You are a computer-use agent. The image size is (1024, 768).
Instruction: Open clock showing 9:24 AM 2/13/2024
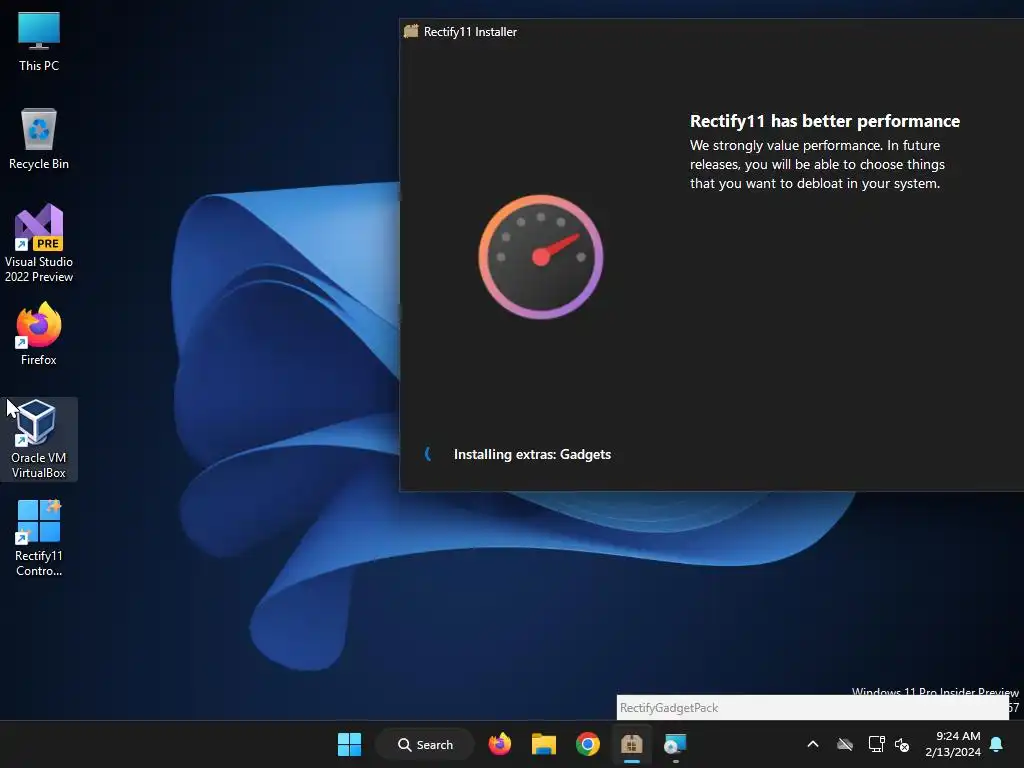click(x=953, y=744)
